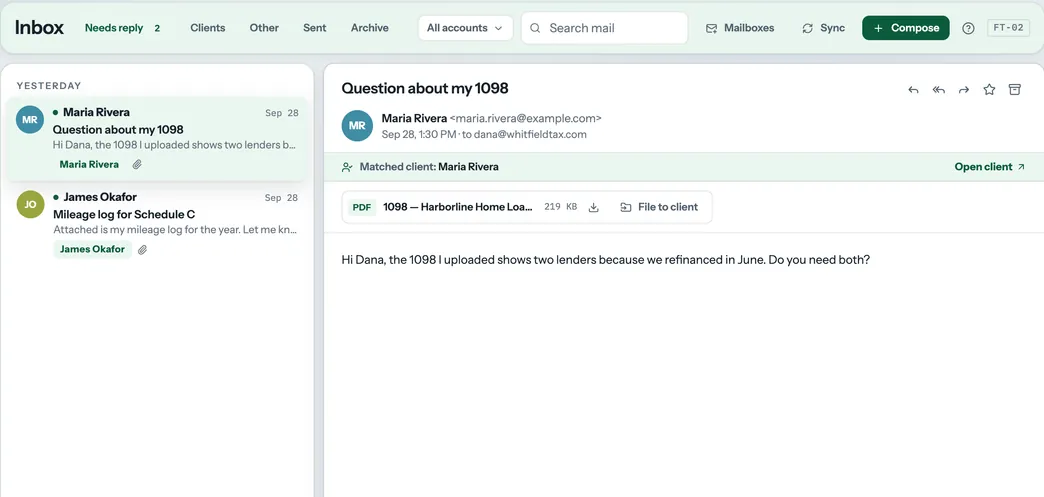This screenshot has width=1044, height=497.
Task: Star the Question about my 1098 email
Action: click(x=989, y=89)
